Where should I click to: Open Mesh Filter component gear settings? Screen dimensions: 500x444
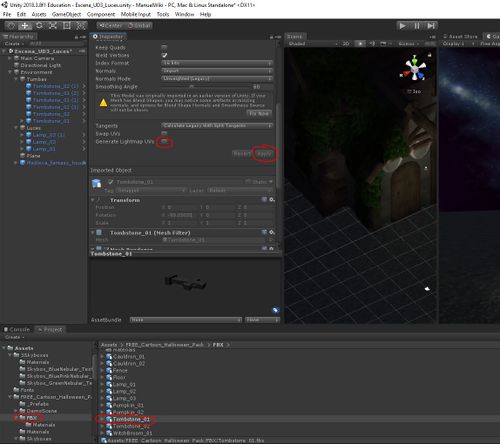272,232
